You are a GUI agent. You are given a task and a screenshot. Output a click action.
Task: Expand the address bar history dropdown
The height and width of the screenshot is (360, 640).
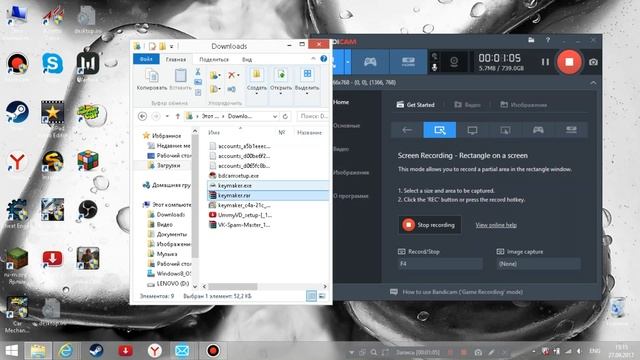click(x=275, y=116)
